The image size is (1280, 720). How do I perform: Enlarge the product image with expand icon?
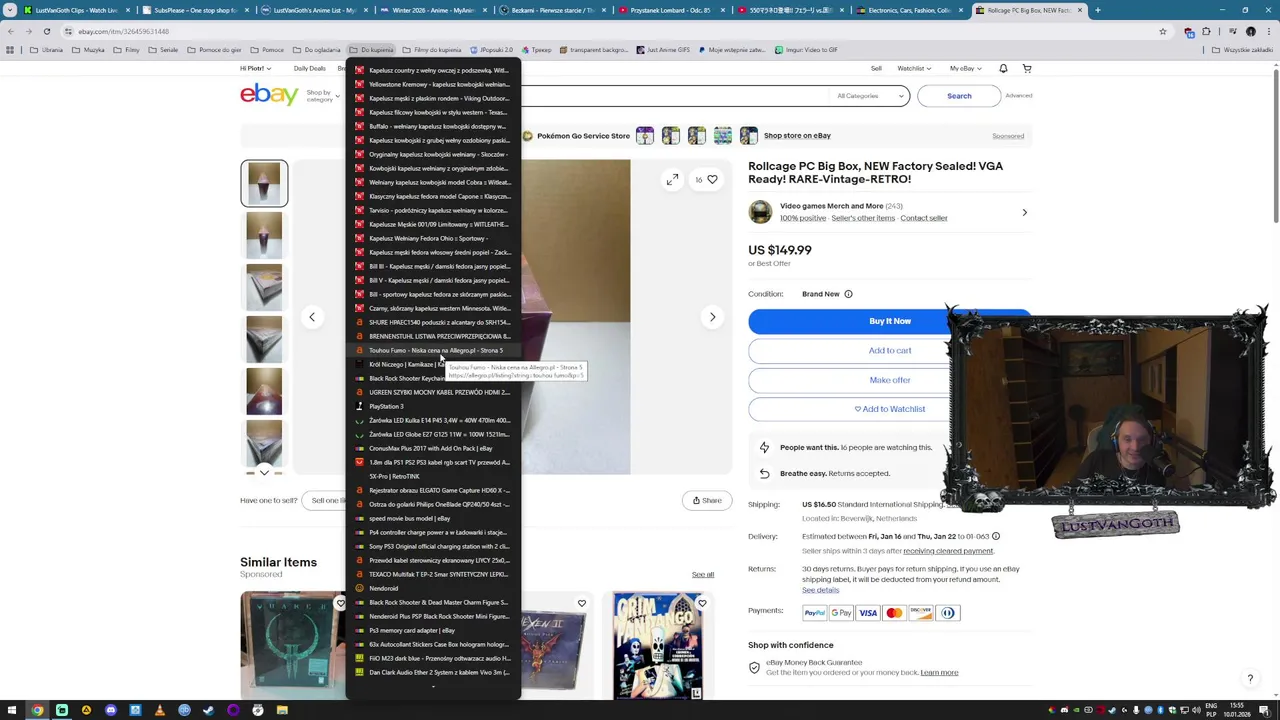tap(672, 180)
